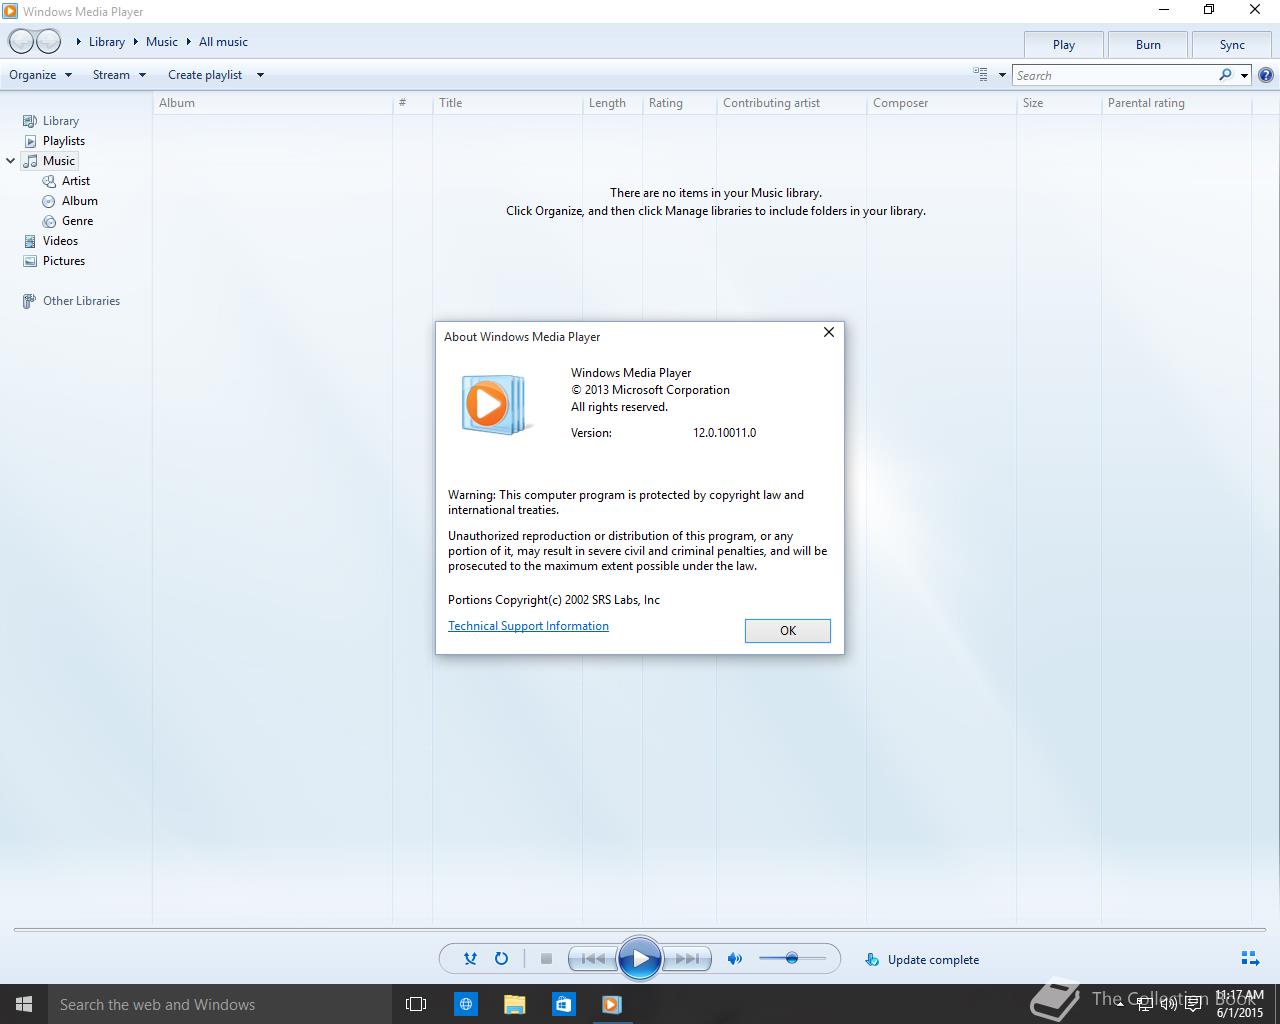Open the Stream menu
The image size is (1280, 1024).
coord(119,75)
